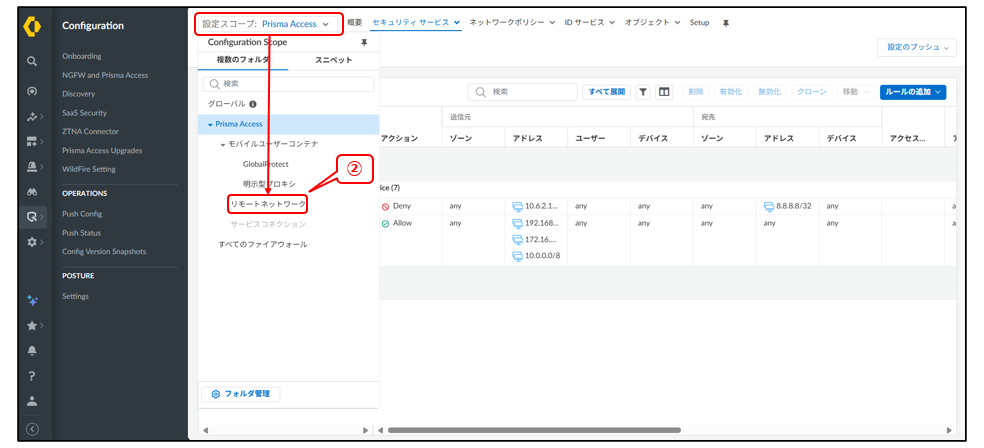Screen dimensions: 984x448
Task: Open the user profile icon in sidebar
Action: tap(32, 402)
